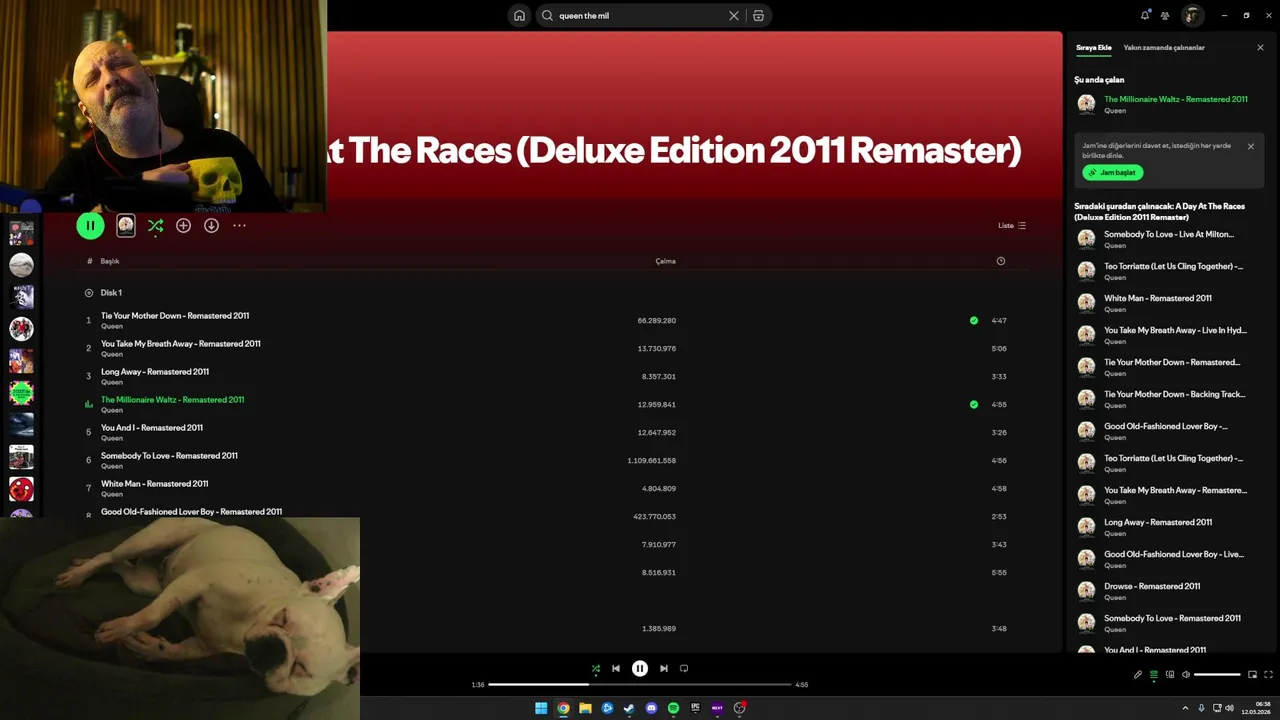
Task: Select track You Take My Breath Away - Remastered 2011
Action: point(181,344)
